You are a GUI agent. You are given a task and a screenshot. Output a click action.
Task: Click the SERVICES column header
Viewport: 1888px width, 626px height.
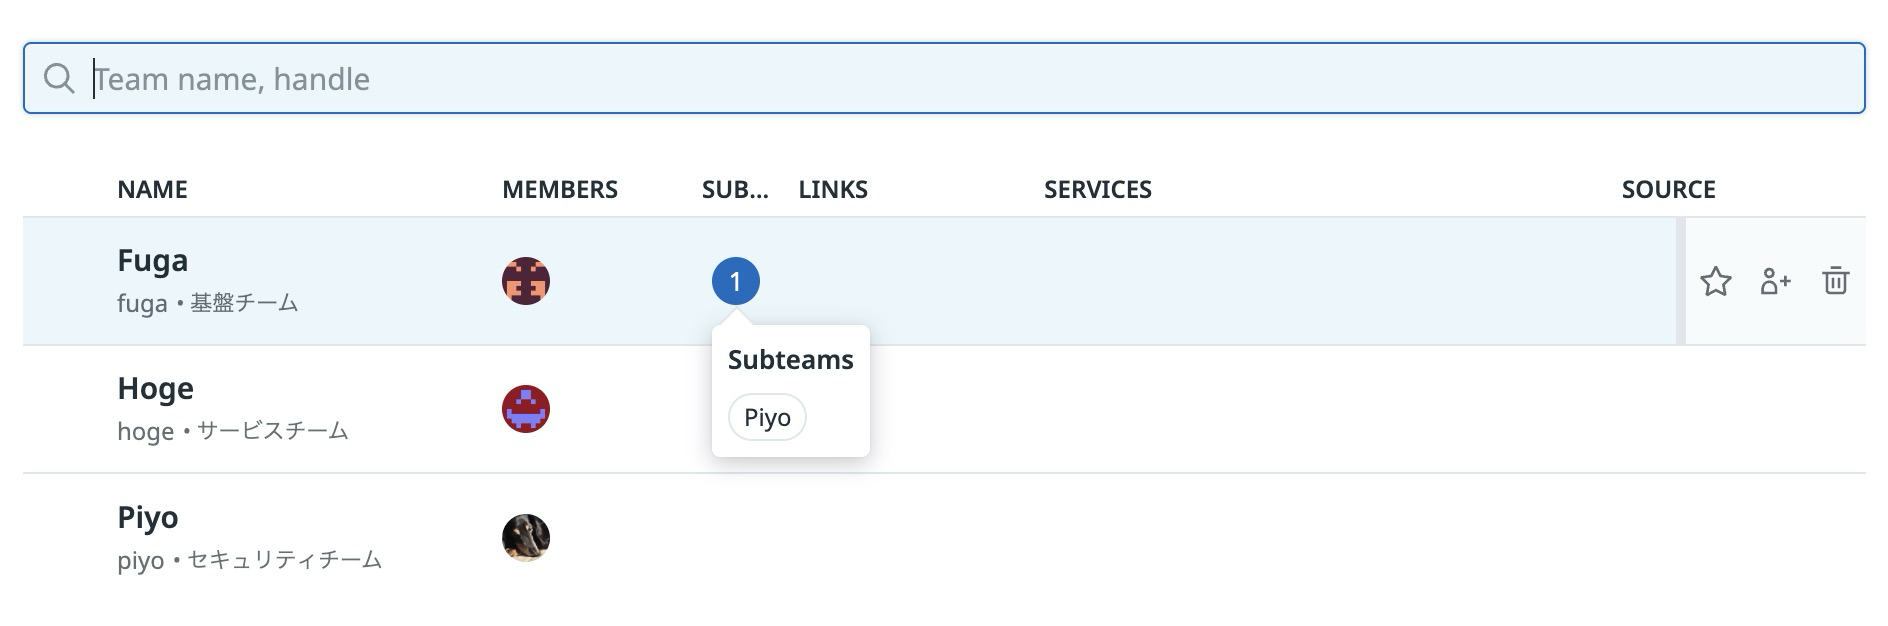[1097, 189]
